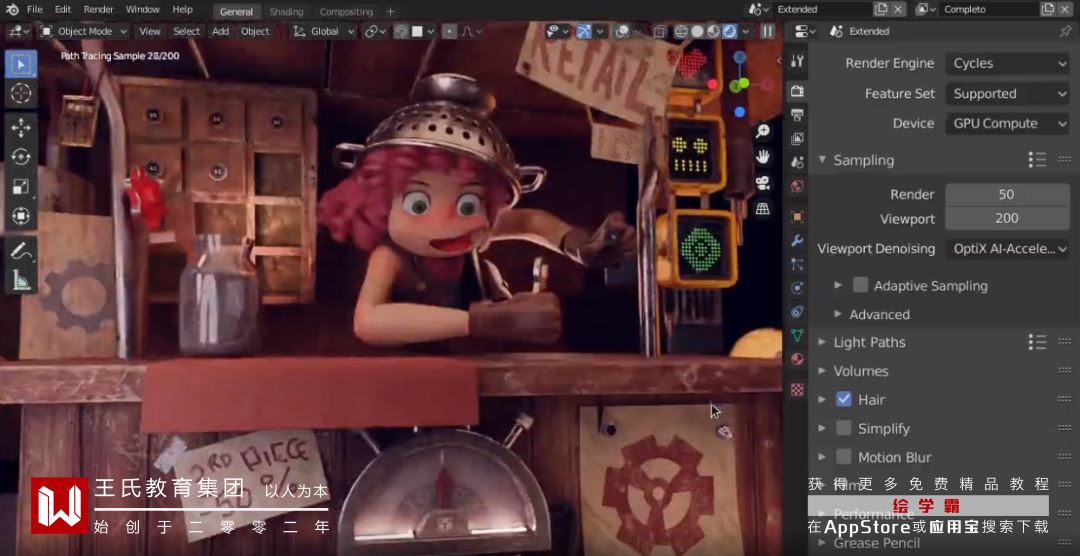Open the Window menu
This screenshot has width=1080, height=556.
pyautogui.click(x=143, y=10)
